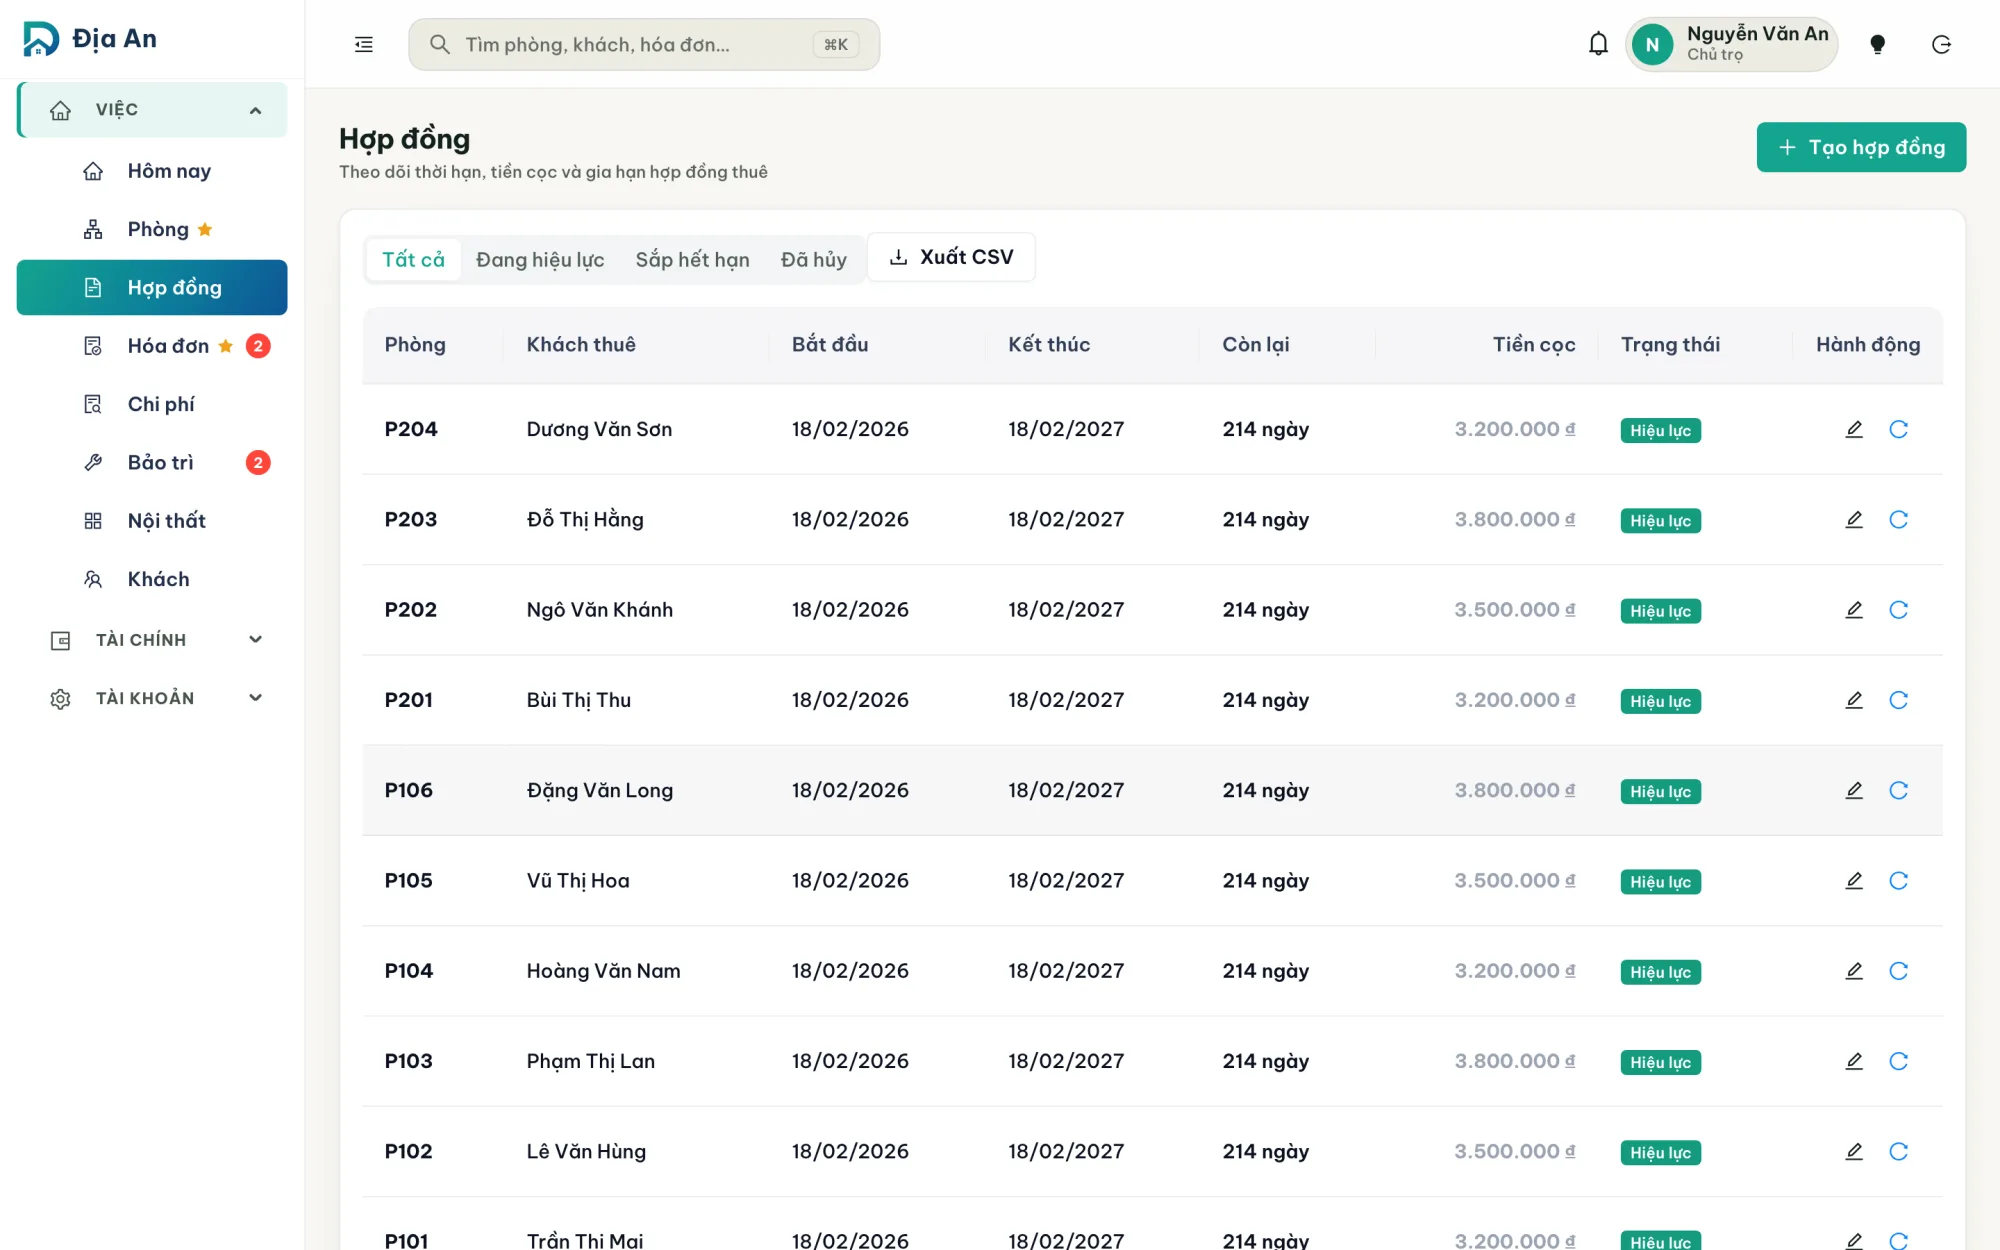The image size is (2000, 1250).
Task: Go to Nội thất page
Action: click(x=152, y=521)
